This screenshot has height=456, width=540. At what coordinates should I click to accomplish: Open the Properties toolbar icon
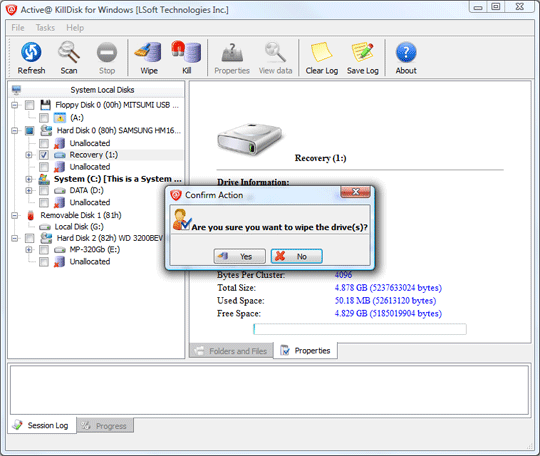click(x=232, y=52)
